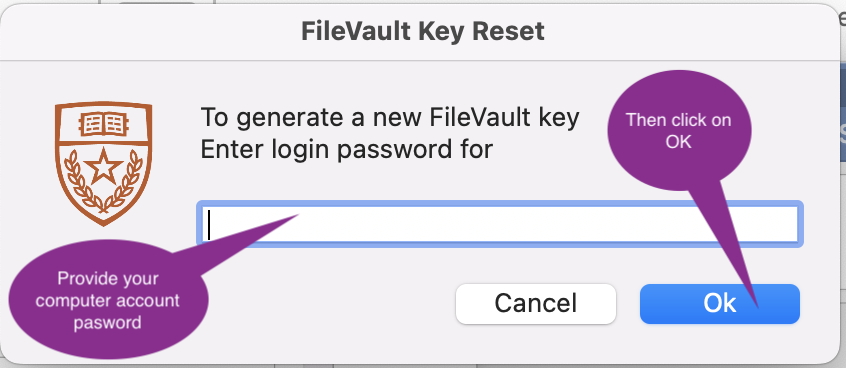Confirm with the blue Ok button

pyautogui.click(x=720, y=304)
